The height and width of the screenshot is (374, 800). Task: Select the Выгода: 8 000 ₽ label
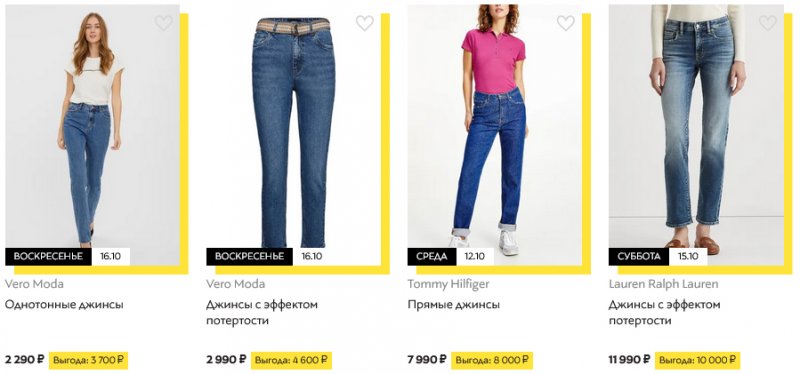coord(492,360)
